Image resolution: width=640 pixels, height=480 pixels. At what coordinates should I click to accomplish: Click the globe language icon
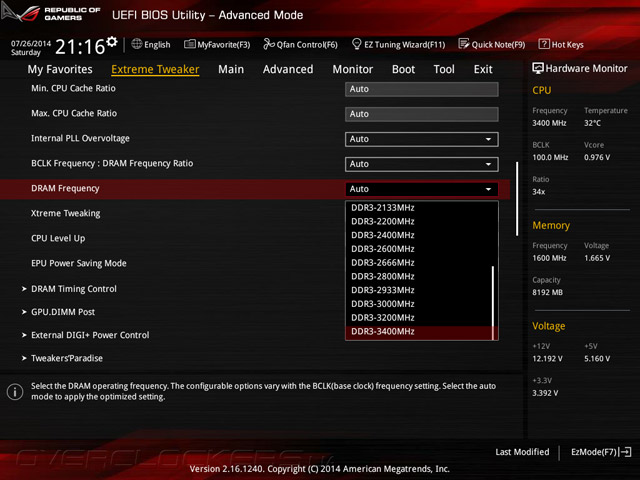(x=137, y=44)
